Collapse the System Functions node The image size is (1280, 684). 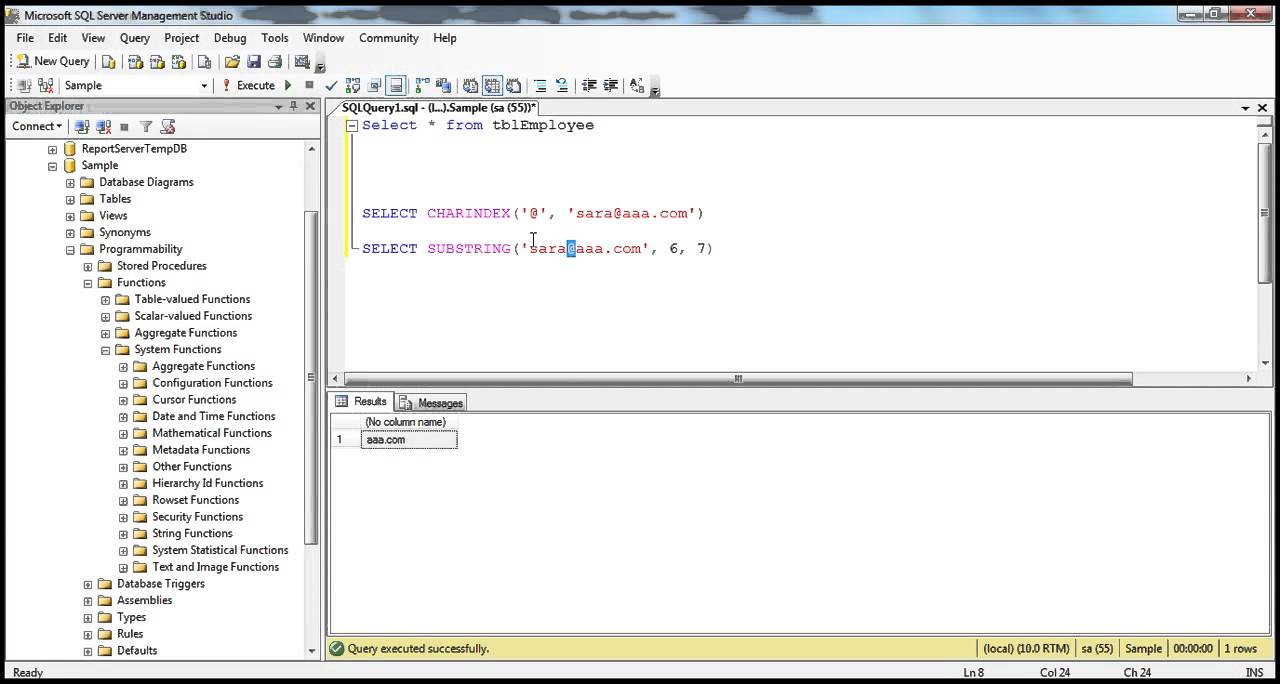pos(106,350)
